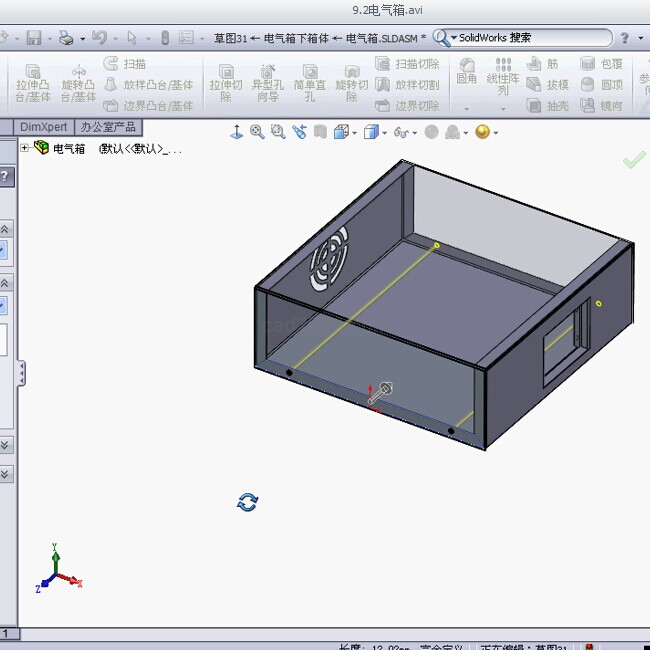Click the 圆角 fillet tool button
The height and width of the screenshot is (650, 650).
[466, 72]
